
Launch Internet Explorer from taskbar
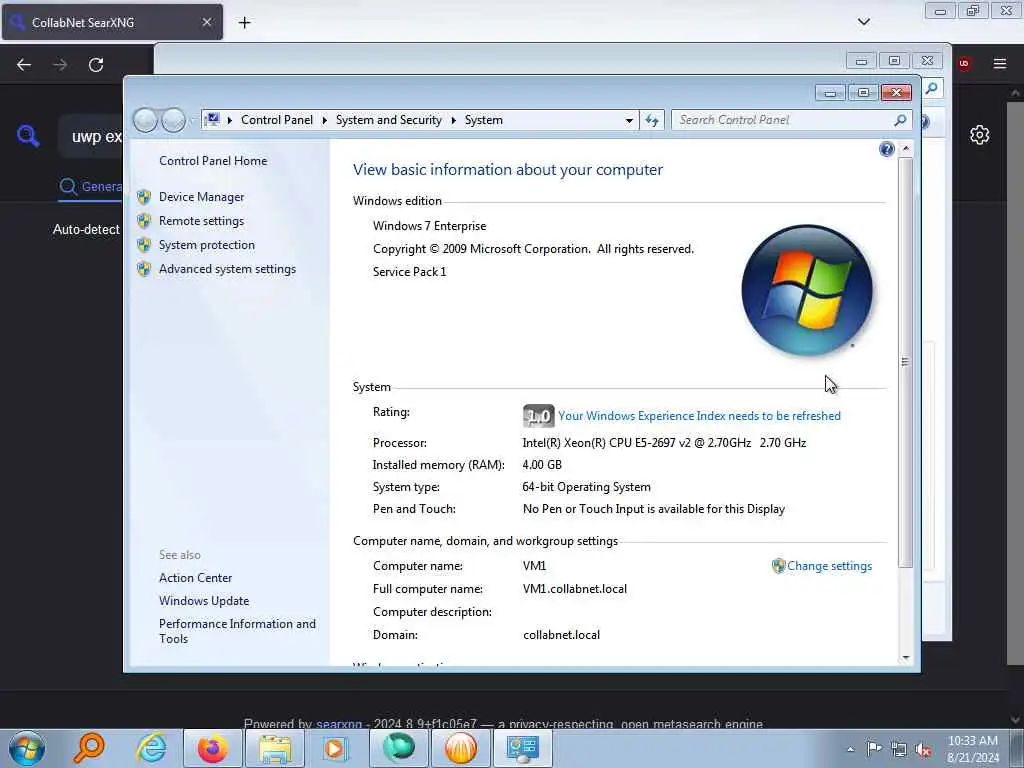click(x=152, y=748)
